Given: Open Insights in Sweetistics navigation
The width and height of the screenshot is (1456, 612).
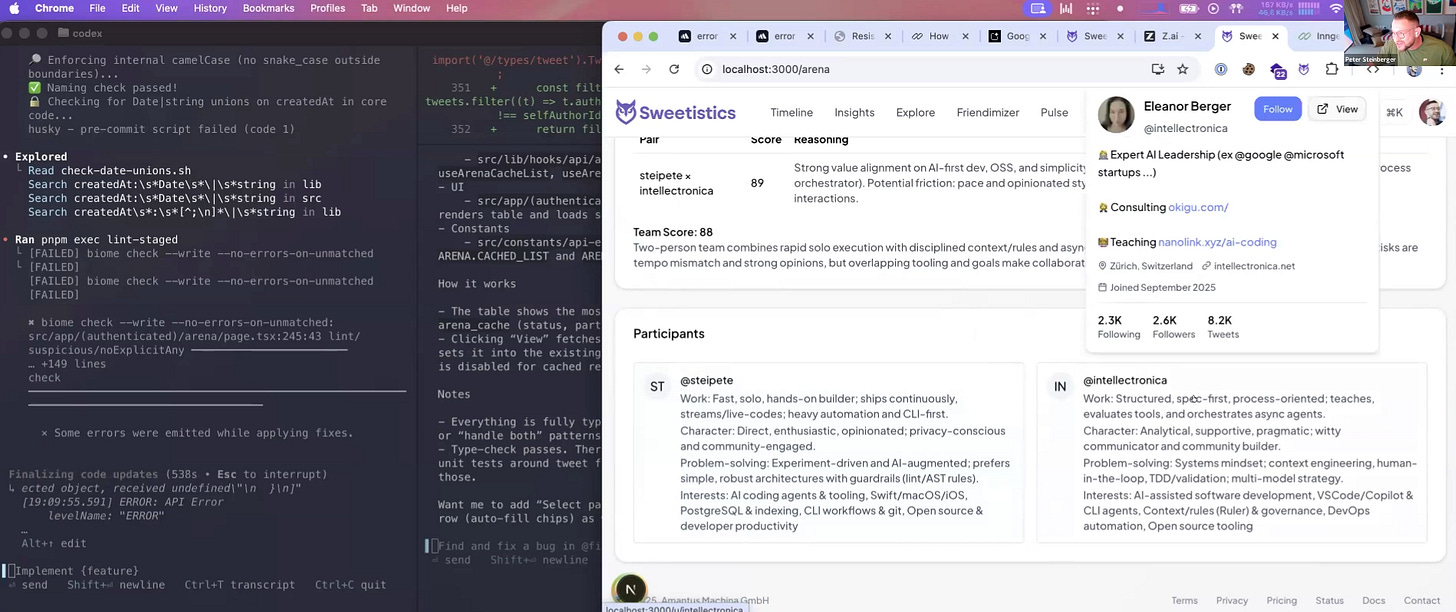Looking at the screenshot, I should click(x=854, y=112).
